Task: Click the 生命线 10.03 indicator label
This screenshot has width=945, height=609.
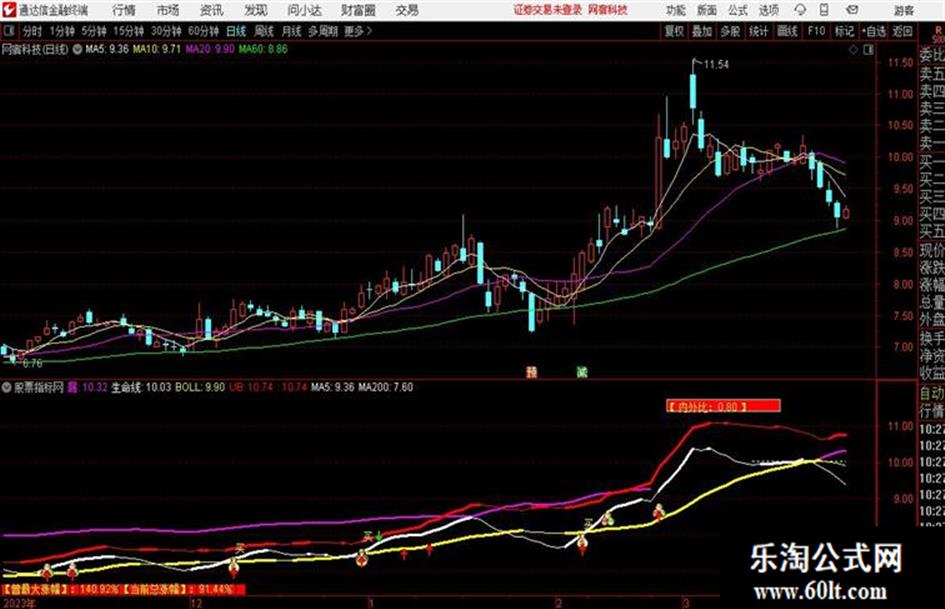Action: [x=141, y=387]
